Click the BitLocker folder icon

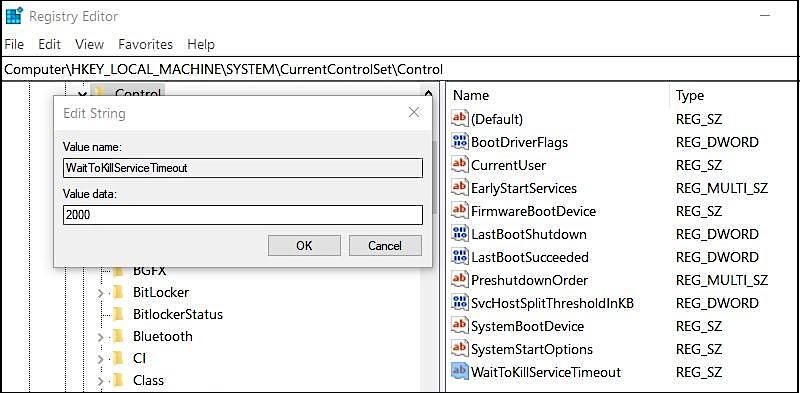click(118, 292)
